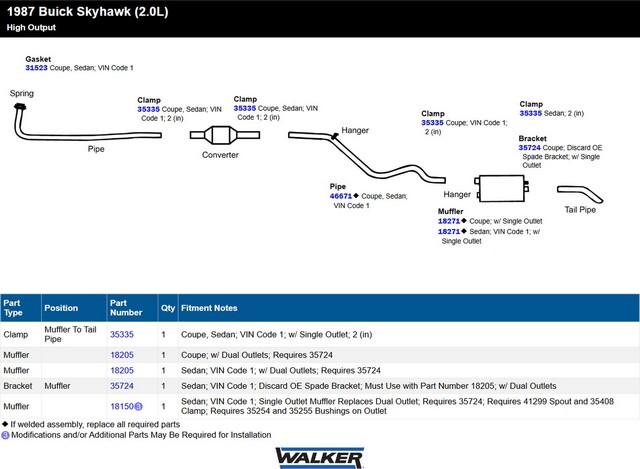This screenshot has height=469, width=640.
Task: Click the circled 3 footnote legend icon
Action: (5, 435)
